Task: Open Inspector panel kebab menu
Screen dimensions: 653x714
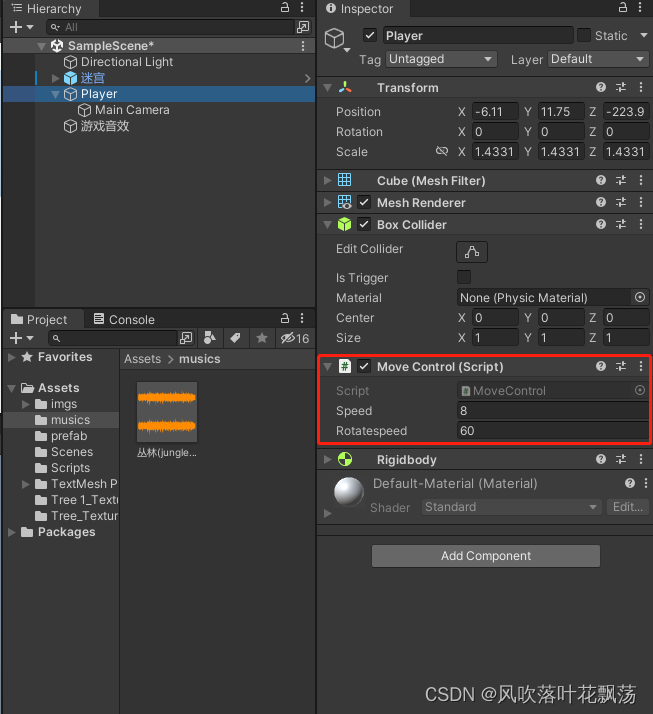Action: pos(640,7)
